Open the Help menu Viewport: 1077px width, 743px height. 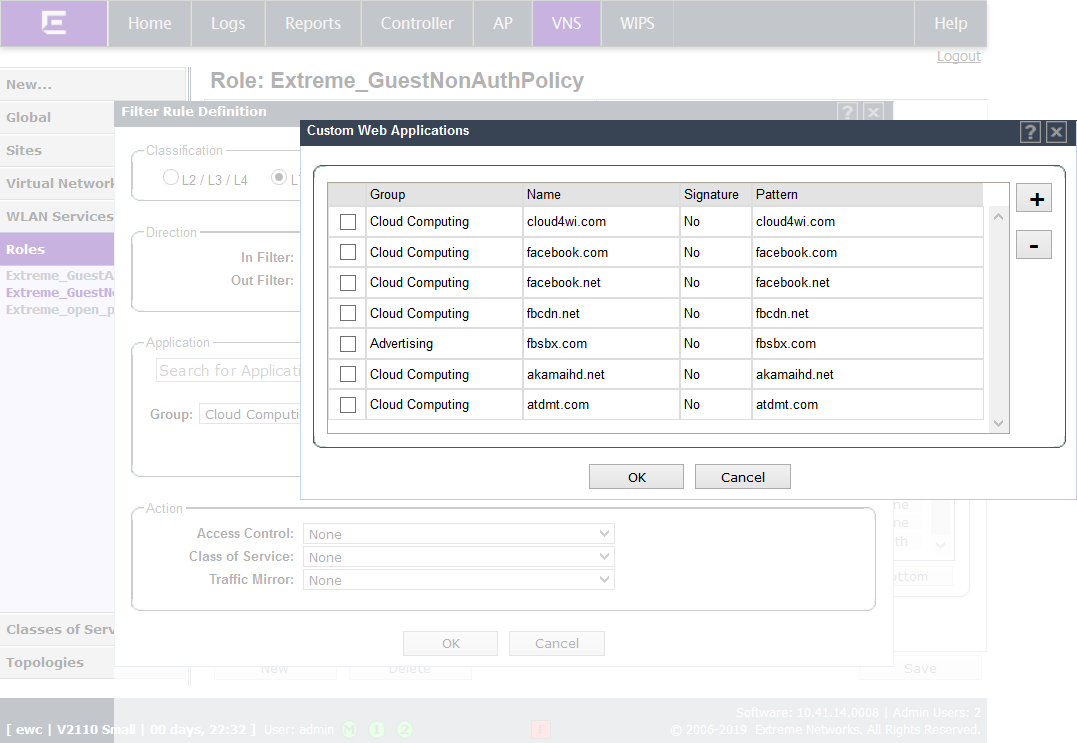click(x=951, y=23)
